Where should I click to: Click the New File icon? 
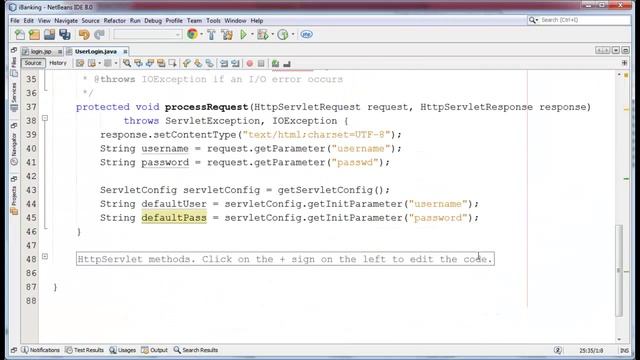(x=19, y=35)
